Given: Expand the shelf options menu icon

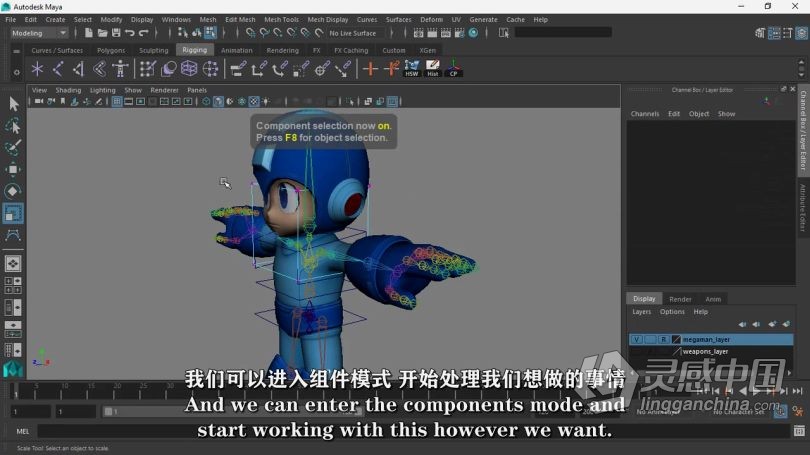Looking at the screenshot, I should [17, 73].
